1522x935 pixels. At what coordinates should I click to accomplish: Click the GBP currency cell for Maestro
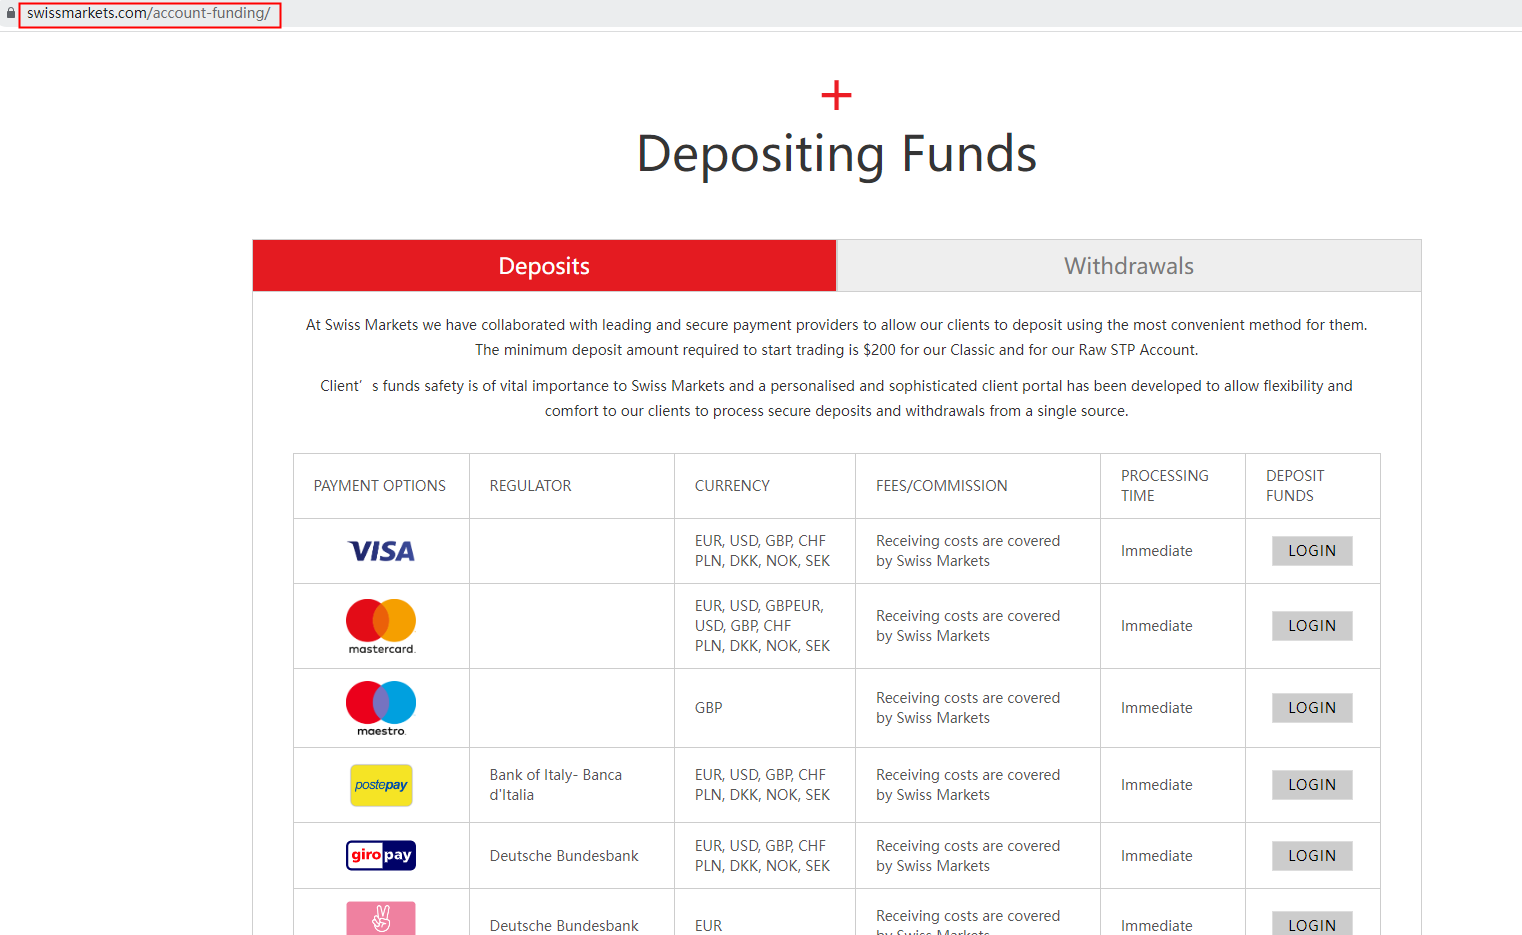click(x=708, y=708)
